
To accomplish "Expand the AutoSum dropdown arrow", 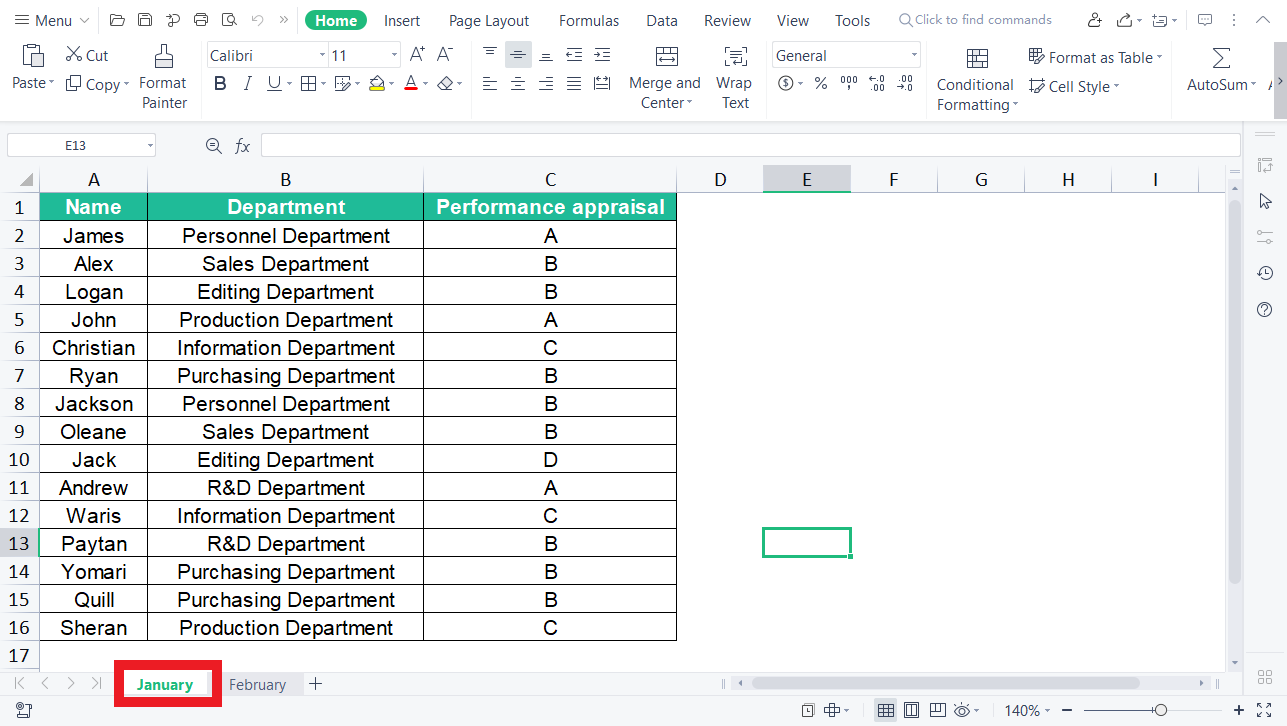I will [1254, 85].
